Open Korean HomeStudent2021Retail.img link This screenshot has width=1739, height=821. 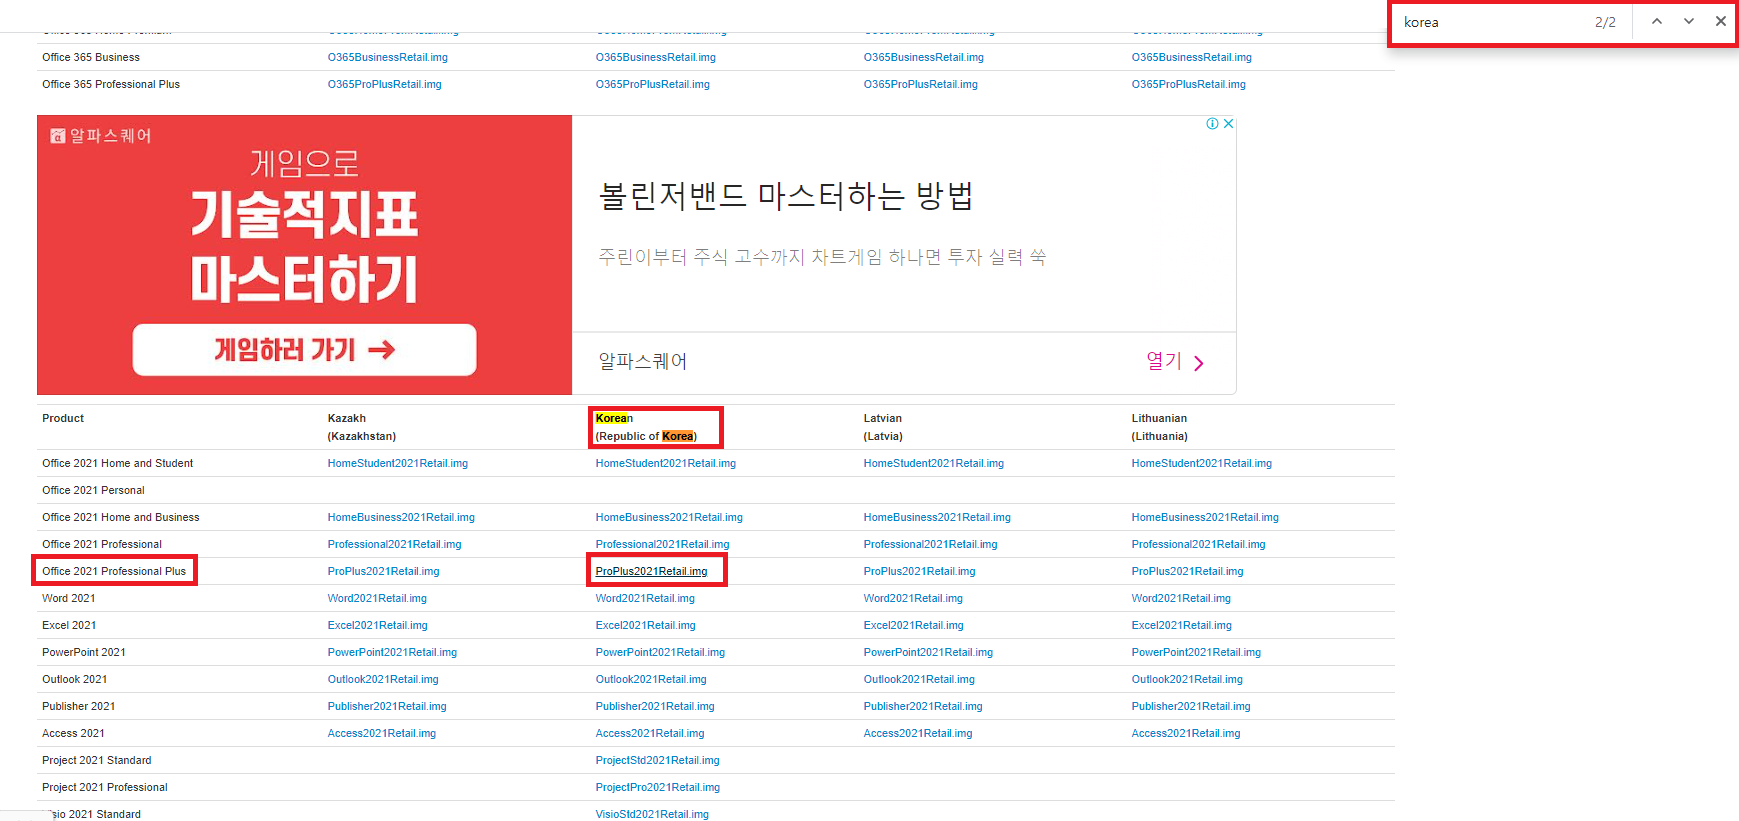pyautogui.click(x=666, y=463)
